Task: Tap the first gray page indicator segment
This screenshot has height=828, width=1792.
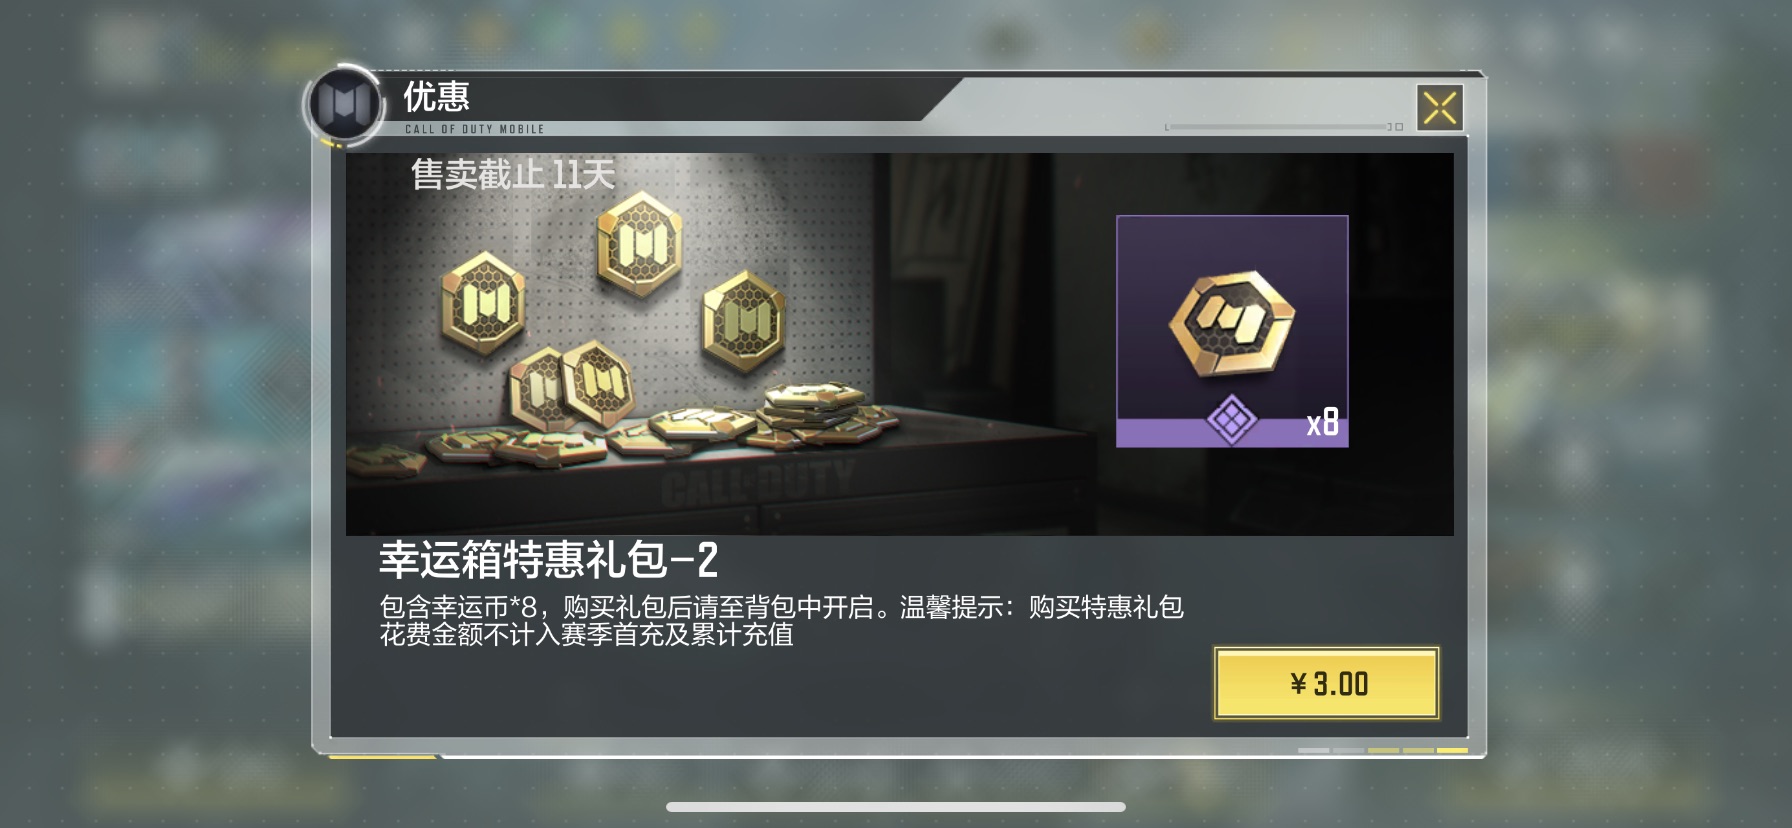Action: 1313,750
